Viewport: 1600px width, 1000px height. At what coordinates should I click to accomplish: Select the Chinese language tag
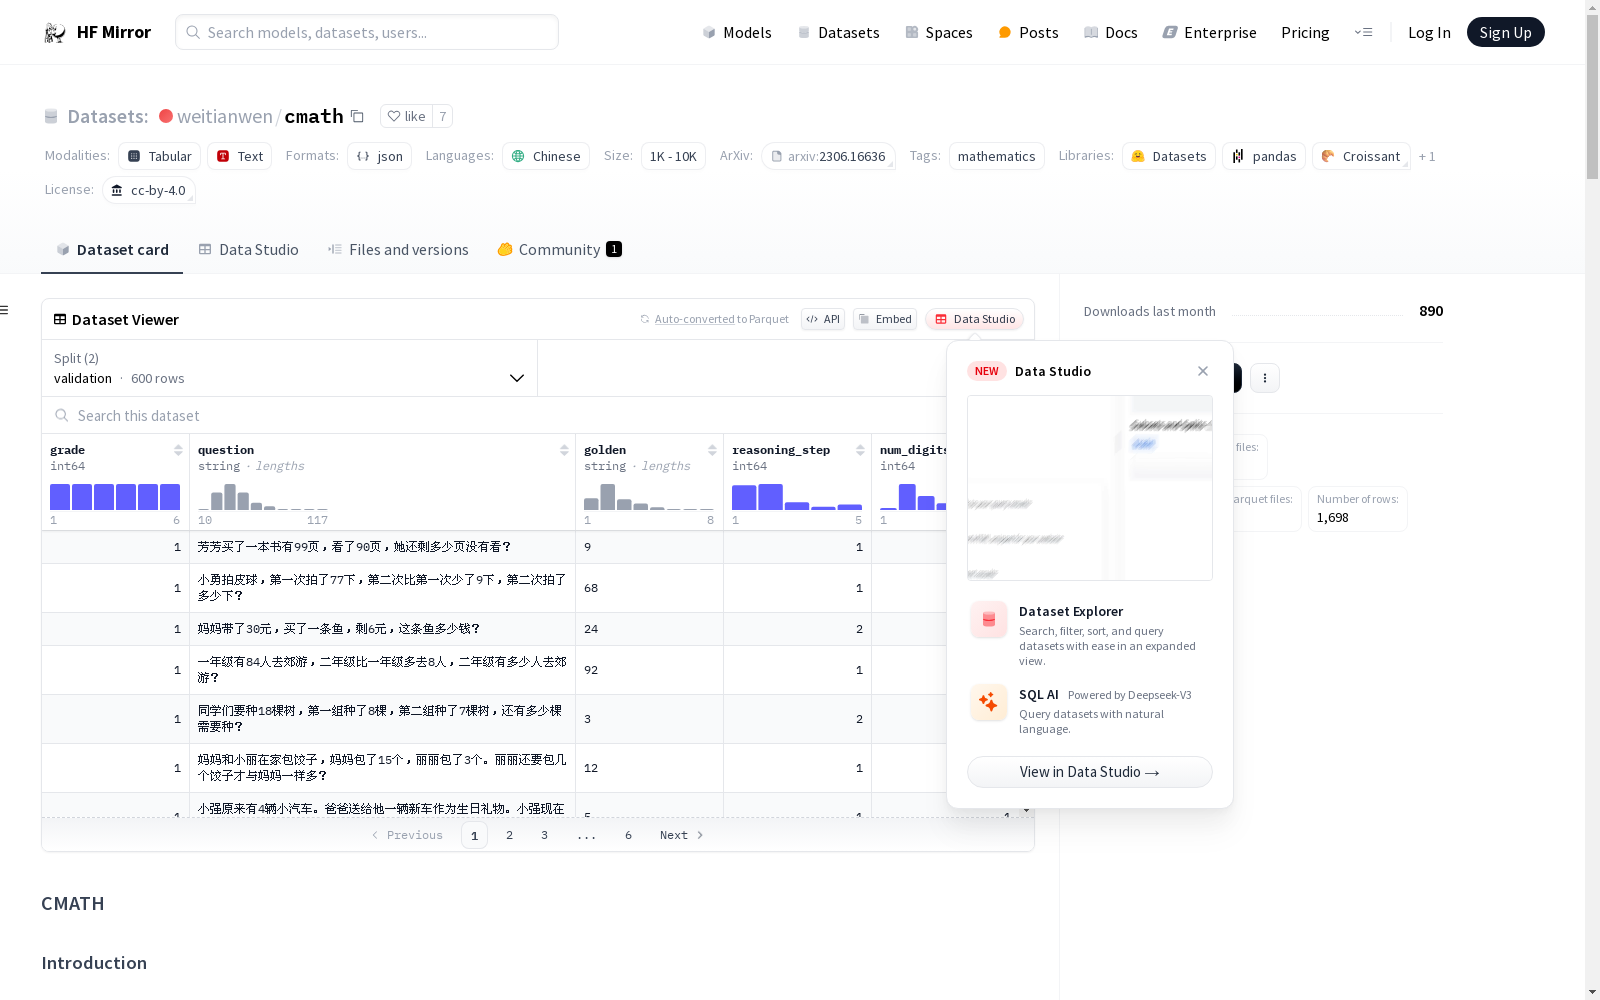[x=546, y=156]
